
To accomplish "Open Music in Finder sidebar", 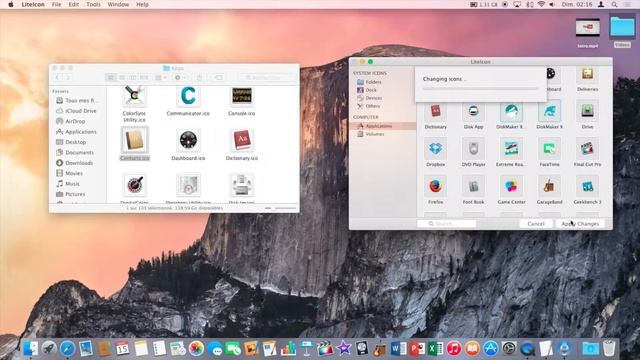I will [68, 184].
